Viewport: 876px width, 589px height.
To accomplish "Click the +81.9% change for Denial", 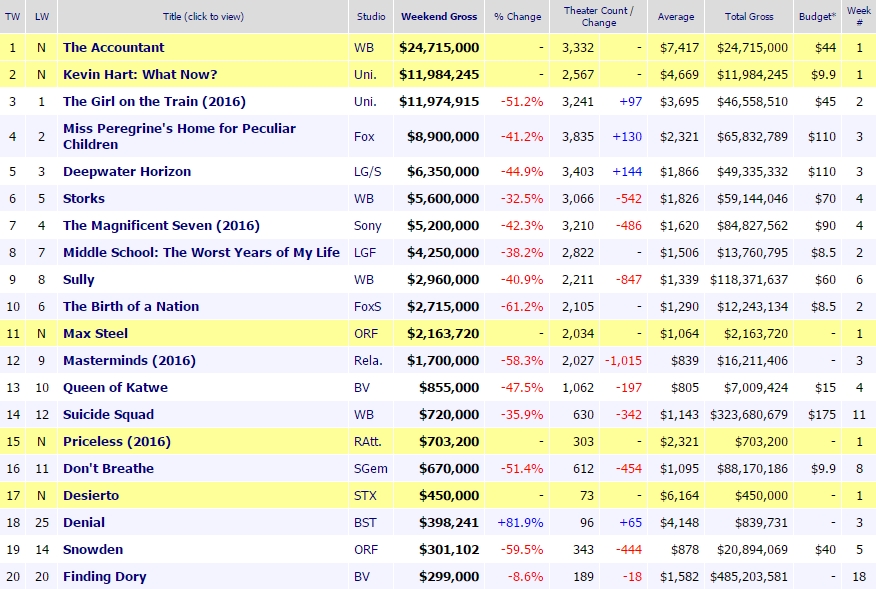I will [520, 522].
